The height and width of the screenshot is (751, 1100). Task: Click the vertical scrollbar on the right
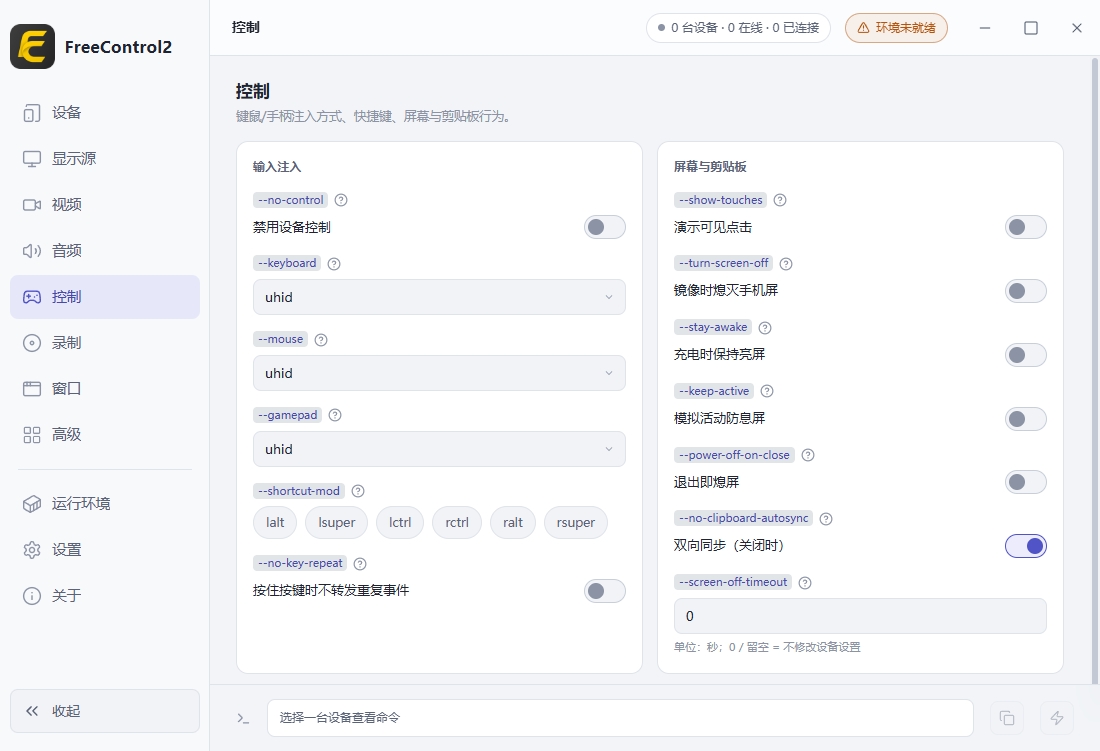point(1094,370)
